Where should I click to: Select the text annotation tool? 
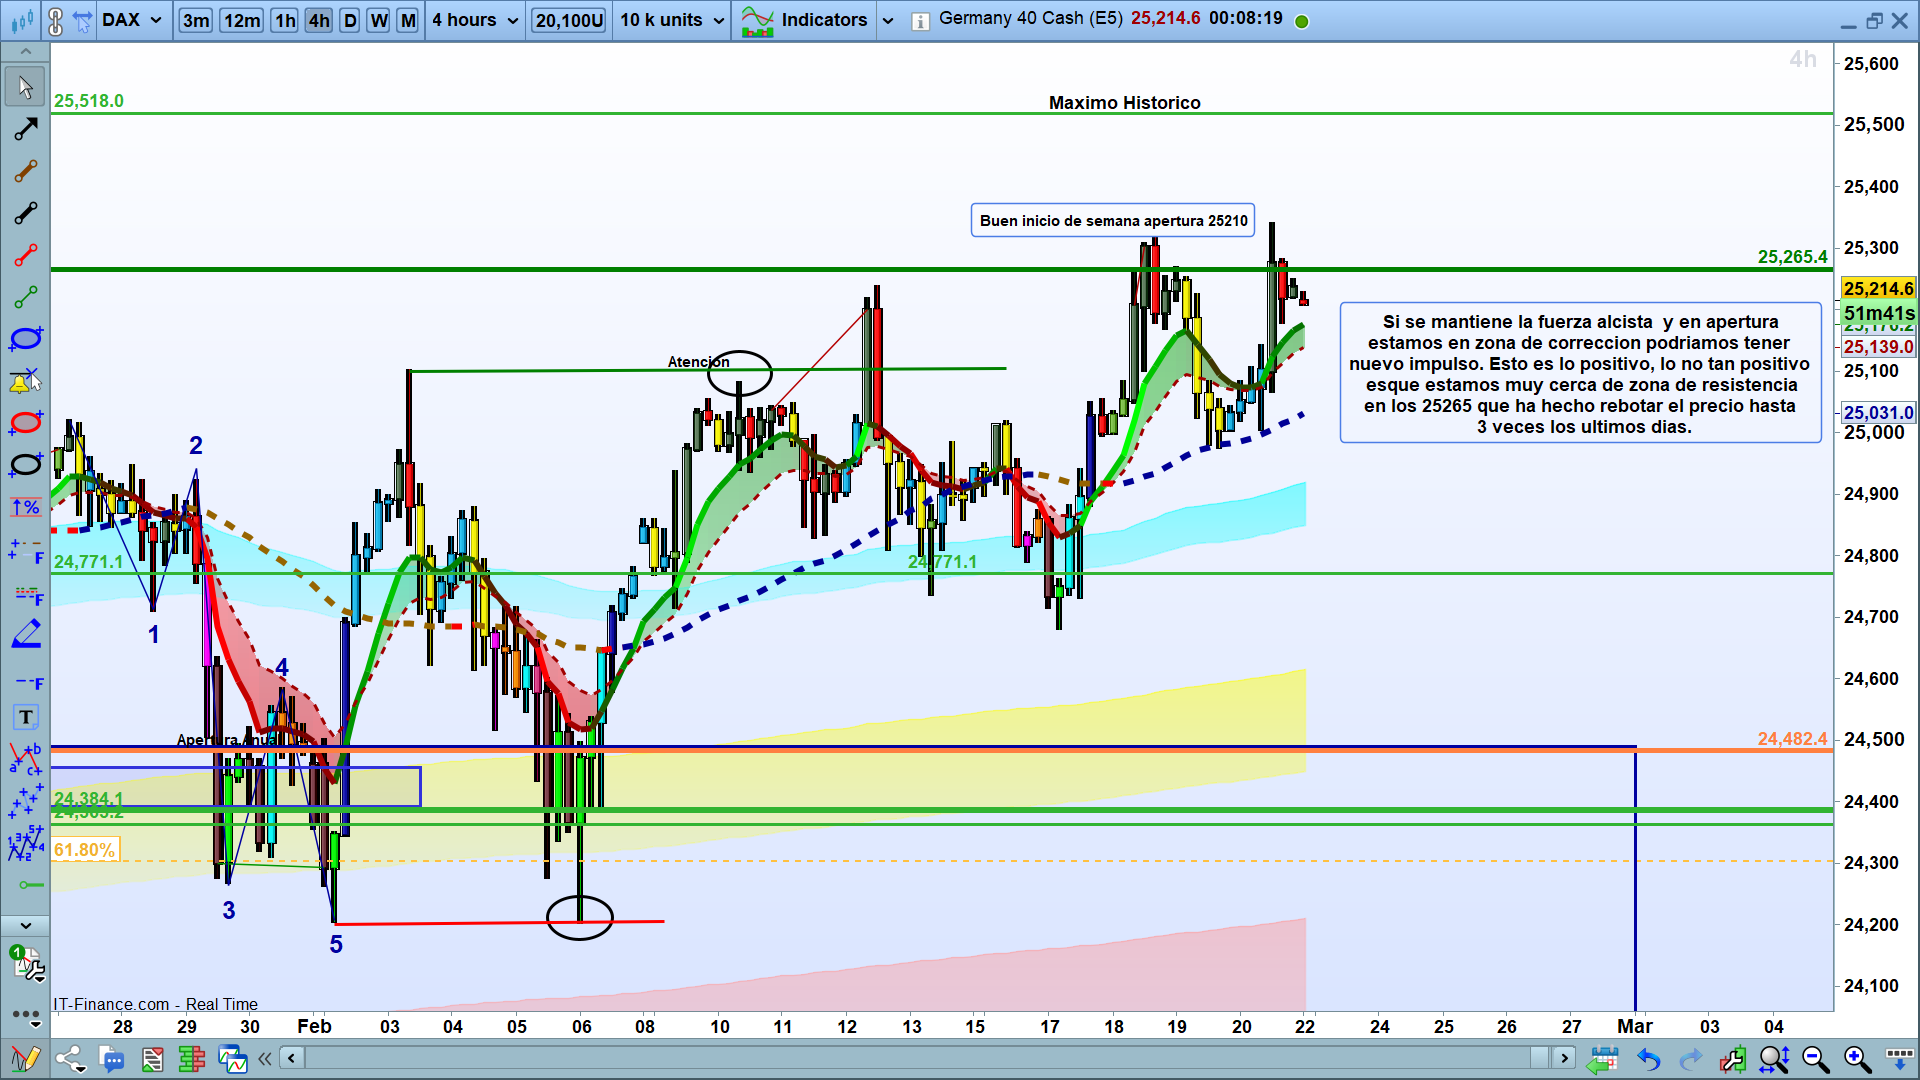click(x=25, y=717)
